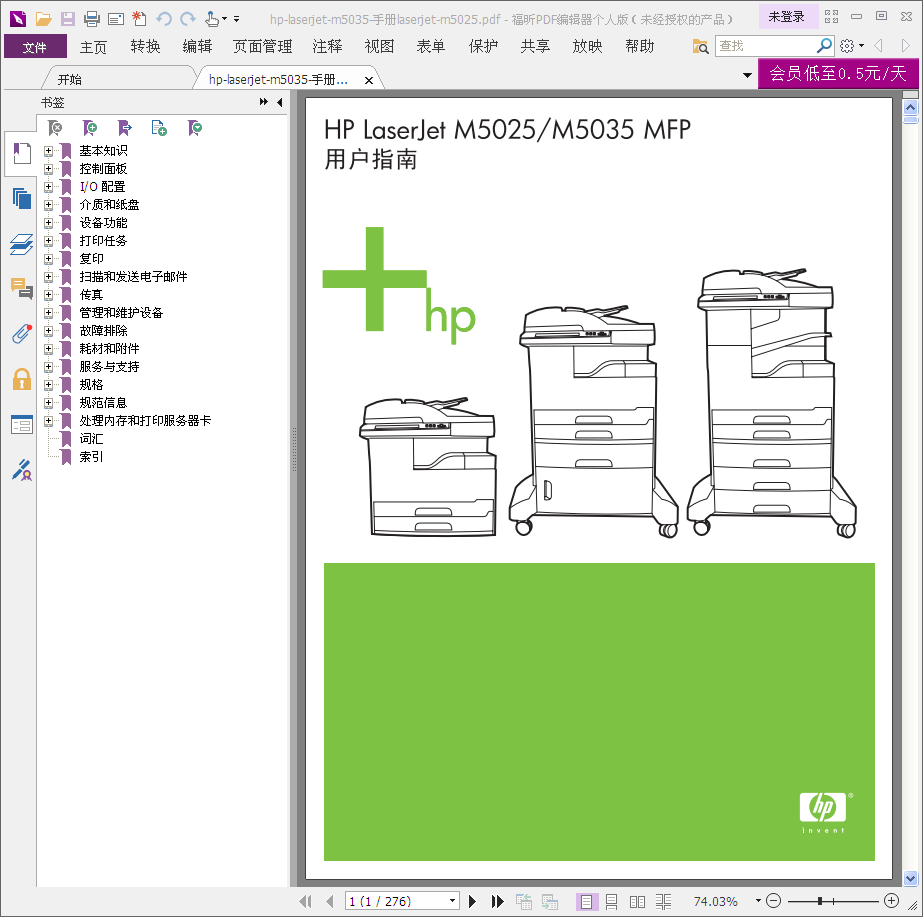Image resolution: width=923 pixels, height=917 pixels.
Task: Click the set bookmark destination icon
Action: [124, 128]
